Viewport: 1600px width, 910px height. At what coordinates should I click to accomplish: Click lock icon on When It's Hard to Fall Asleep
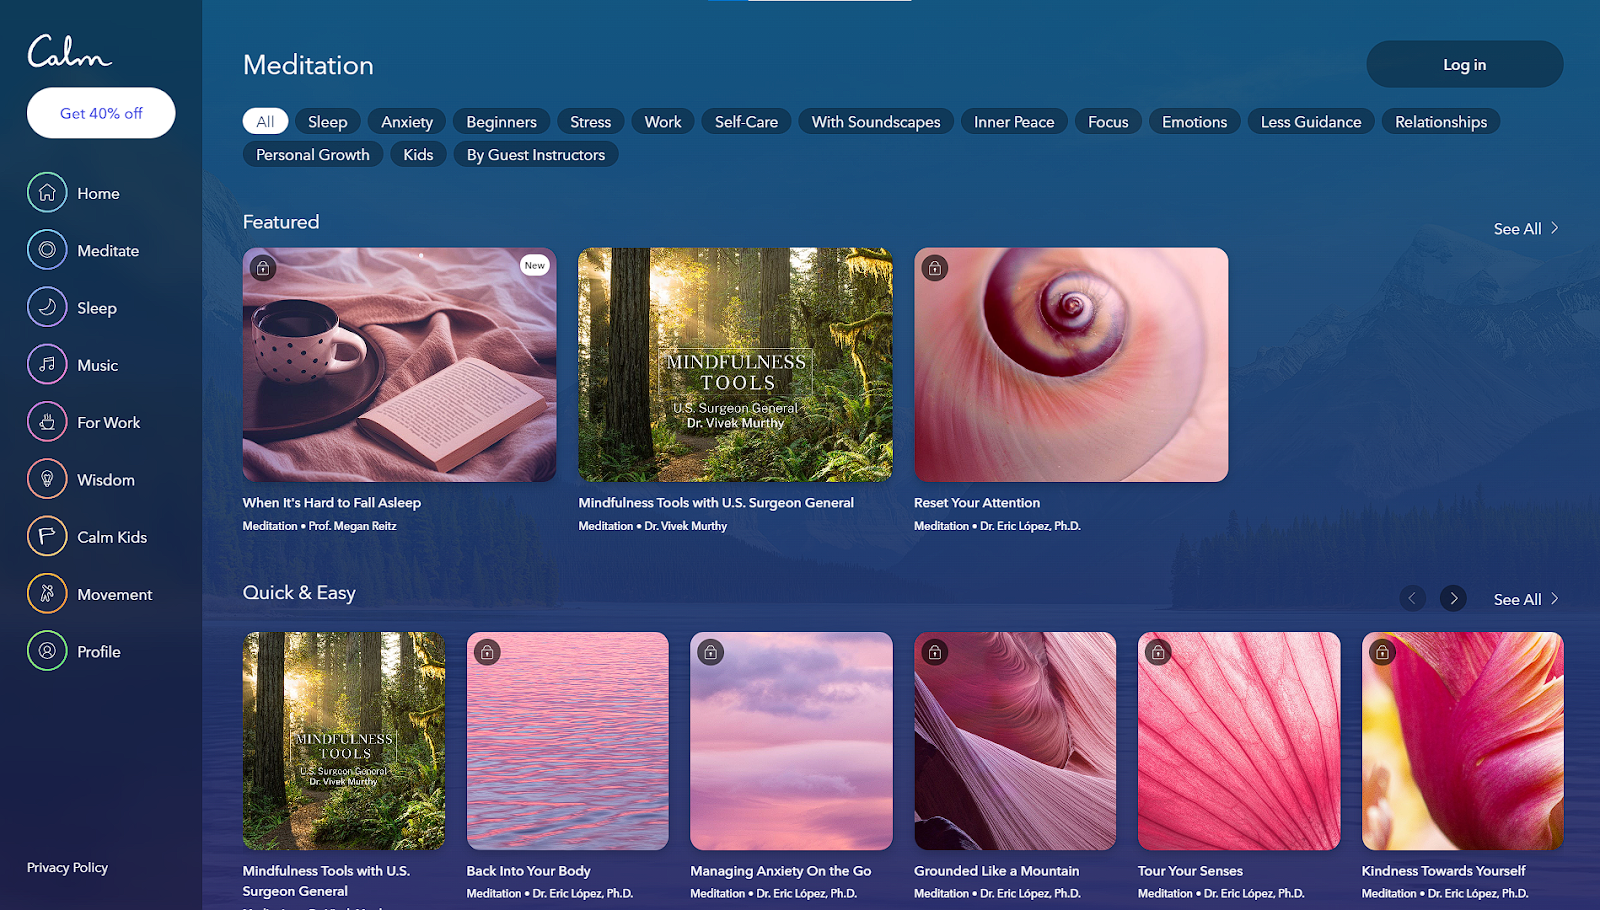pyautogui.click(x=263, y=268)
